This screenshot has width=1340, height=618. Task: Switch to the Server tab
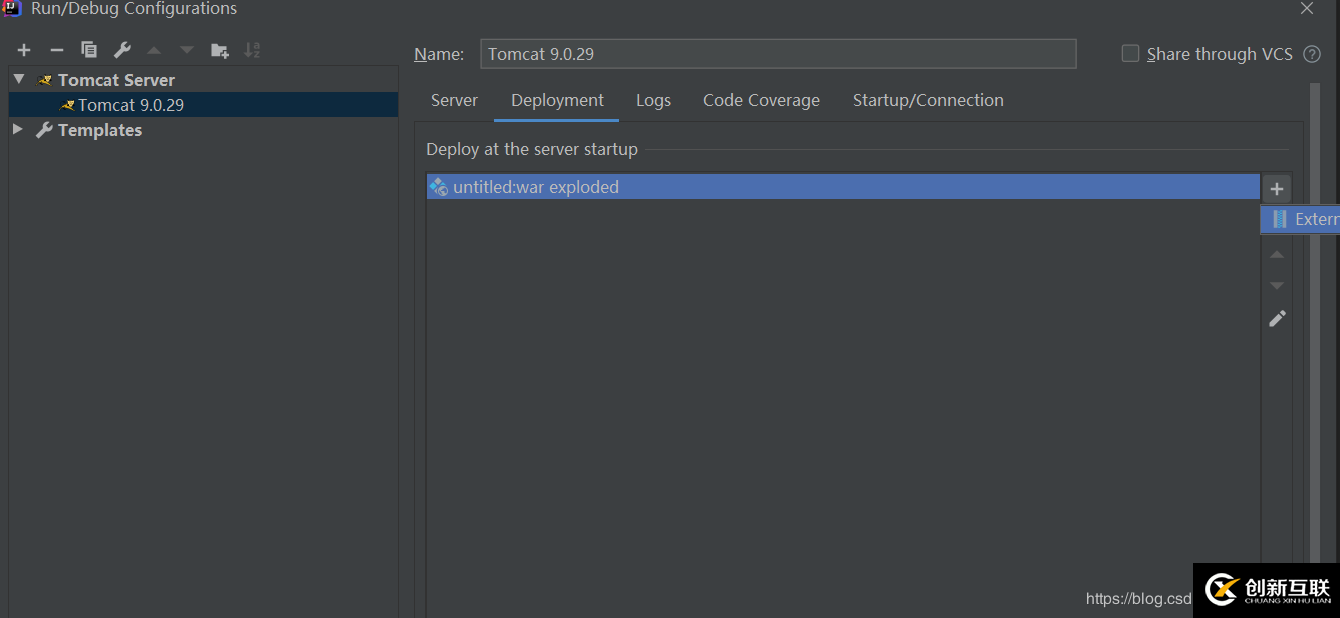(454, 100)
